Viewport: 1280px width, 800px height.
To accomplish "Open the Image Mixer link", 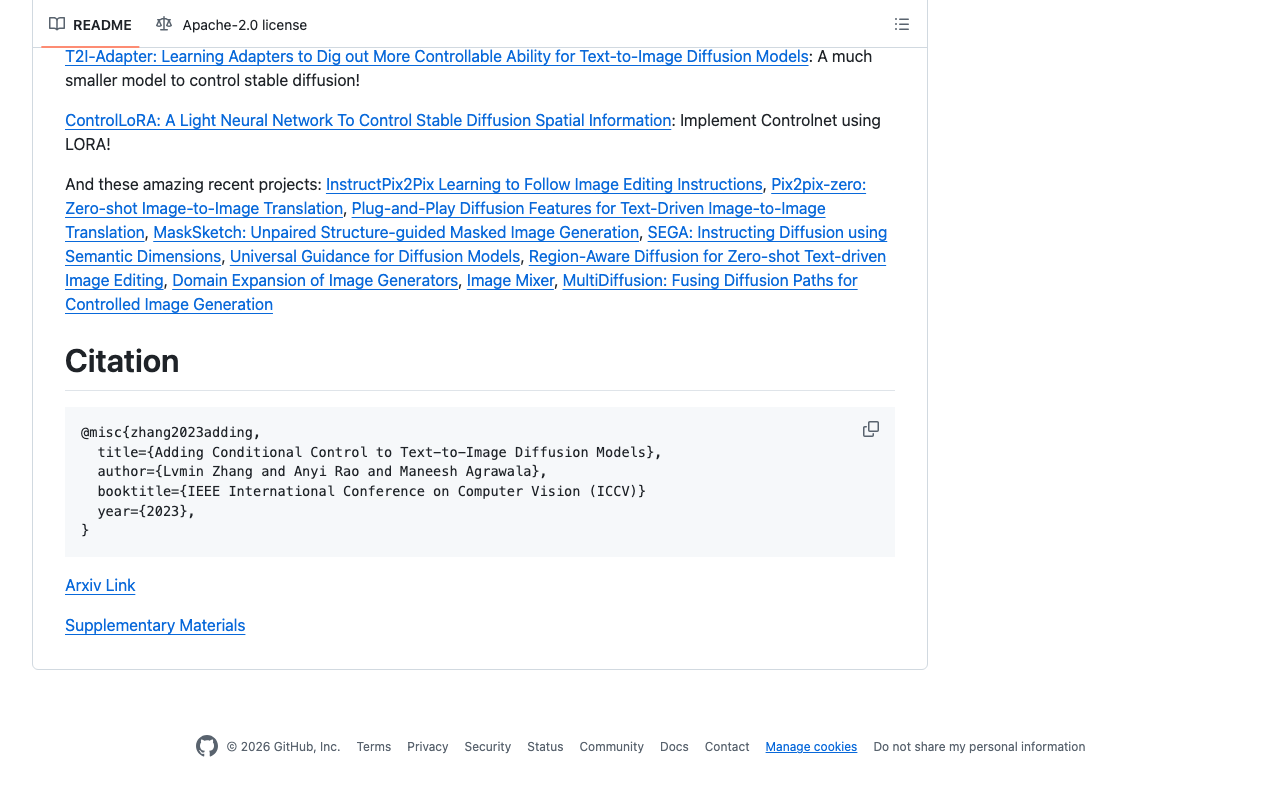I will tap(510, 280).
